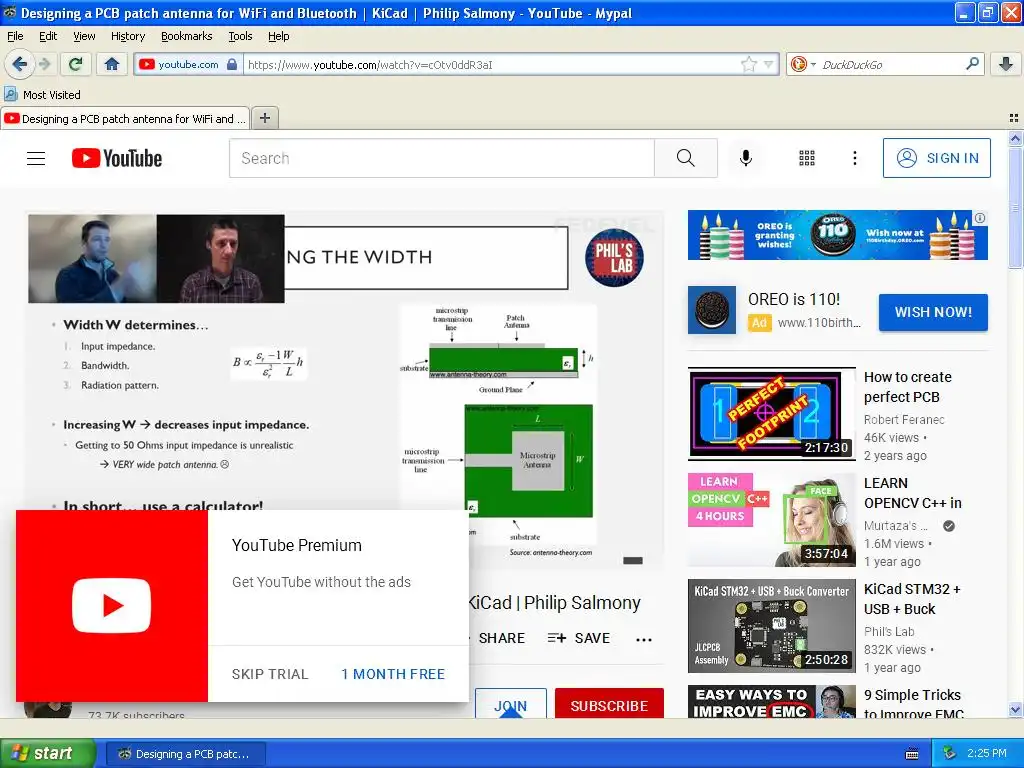Screen dimensions: 1024x768
Task: Open the Robert Feranec channel name
Action: point(904,420)
